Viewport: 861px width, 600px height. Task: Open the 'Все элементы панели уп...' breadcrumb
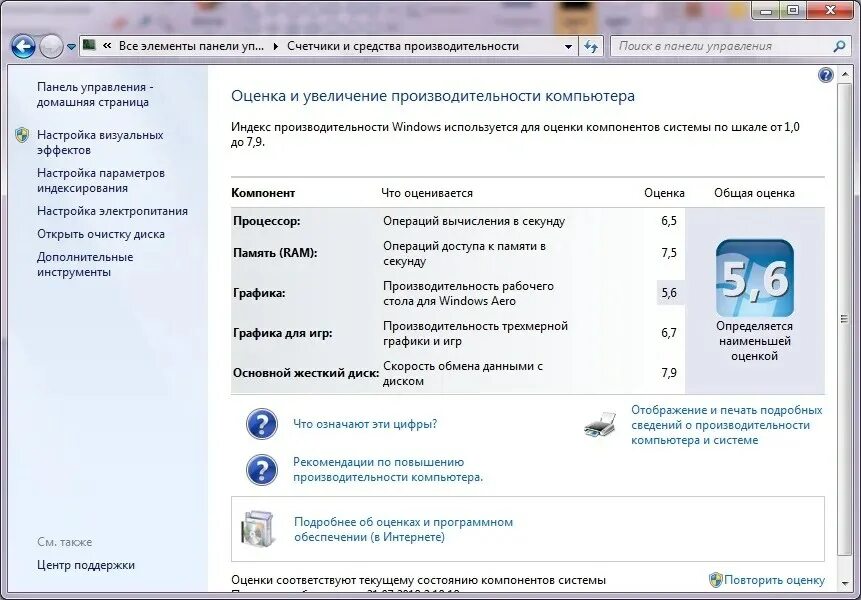[x=191, y=46]
